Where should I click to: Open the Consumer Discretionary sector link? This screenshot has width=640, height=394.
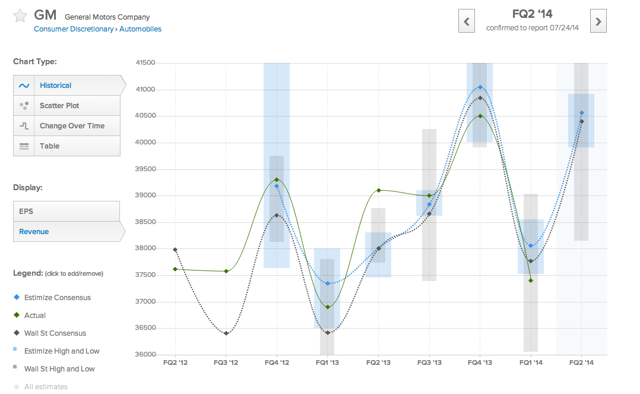[73, 29]
